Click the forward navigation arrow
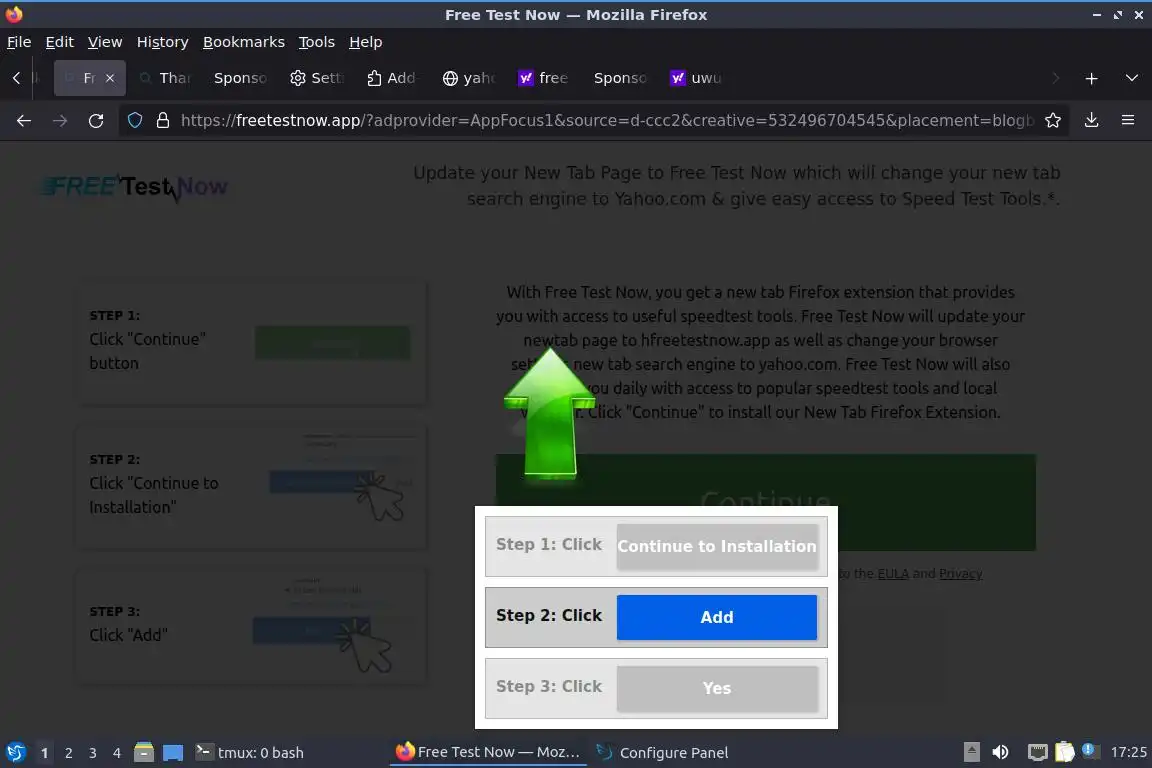Screen dimensions: 1152x768 (x=60, y=121)
